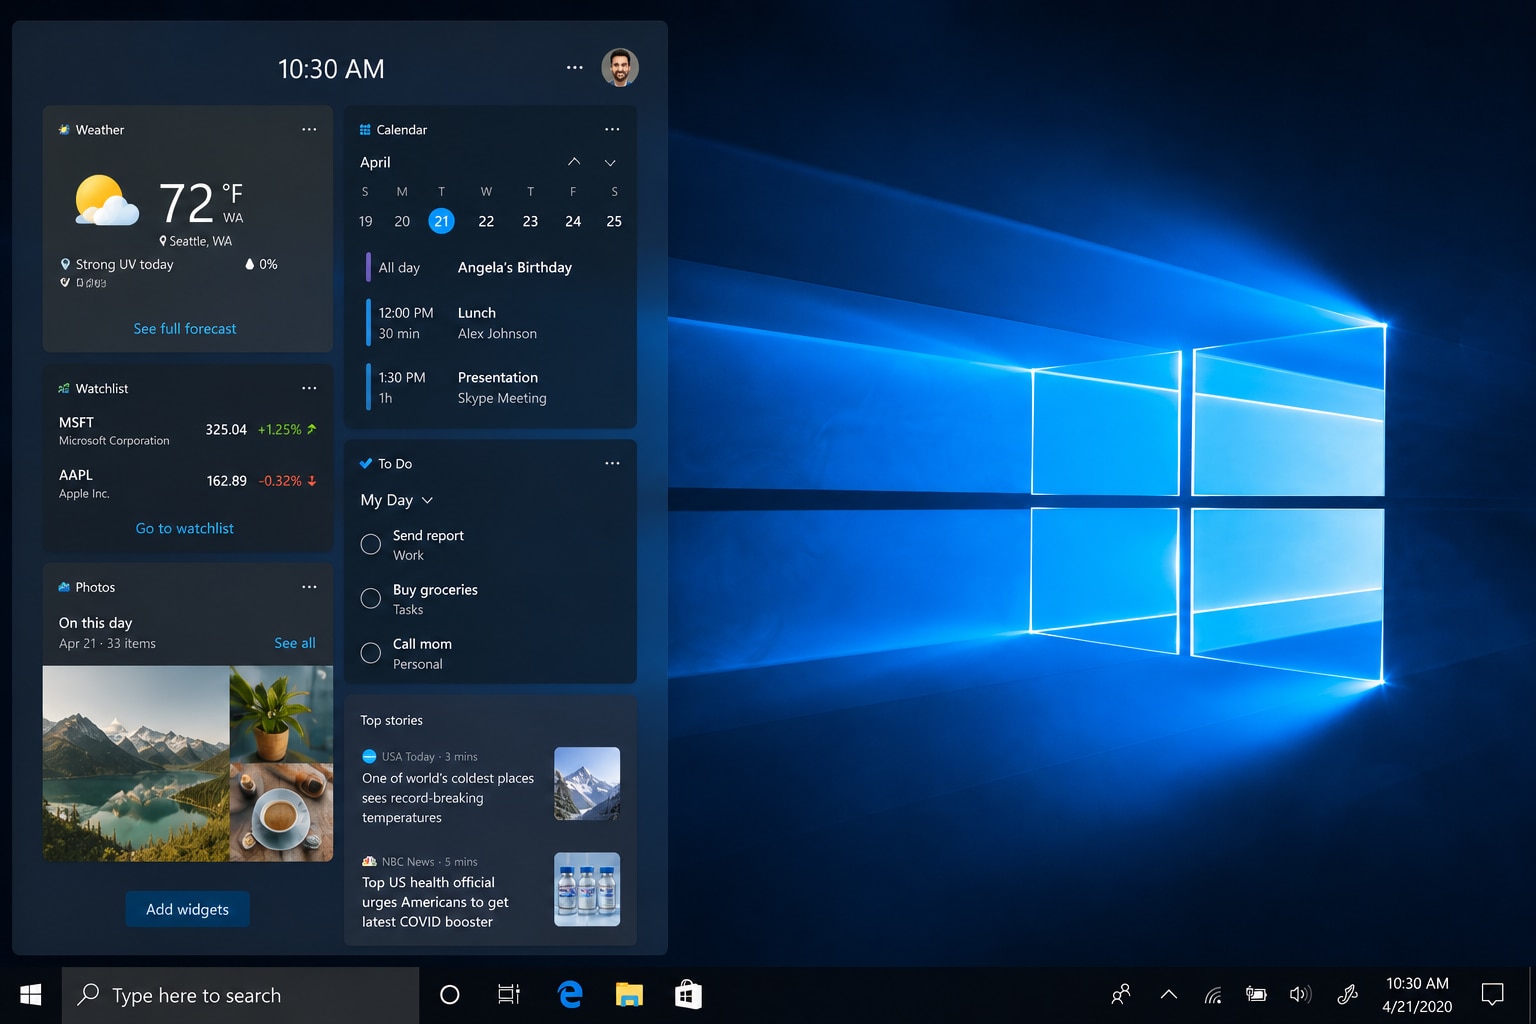Mark Call mom task complete

click(x=371, y=653)
